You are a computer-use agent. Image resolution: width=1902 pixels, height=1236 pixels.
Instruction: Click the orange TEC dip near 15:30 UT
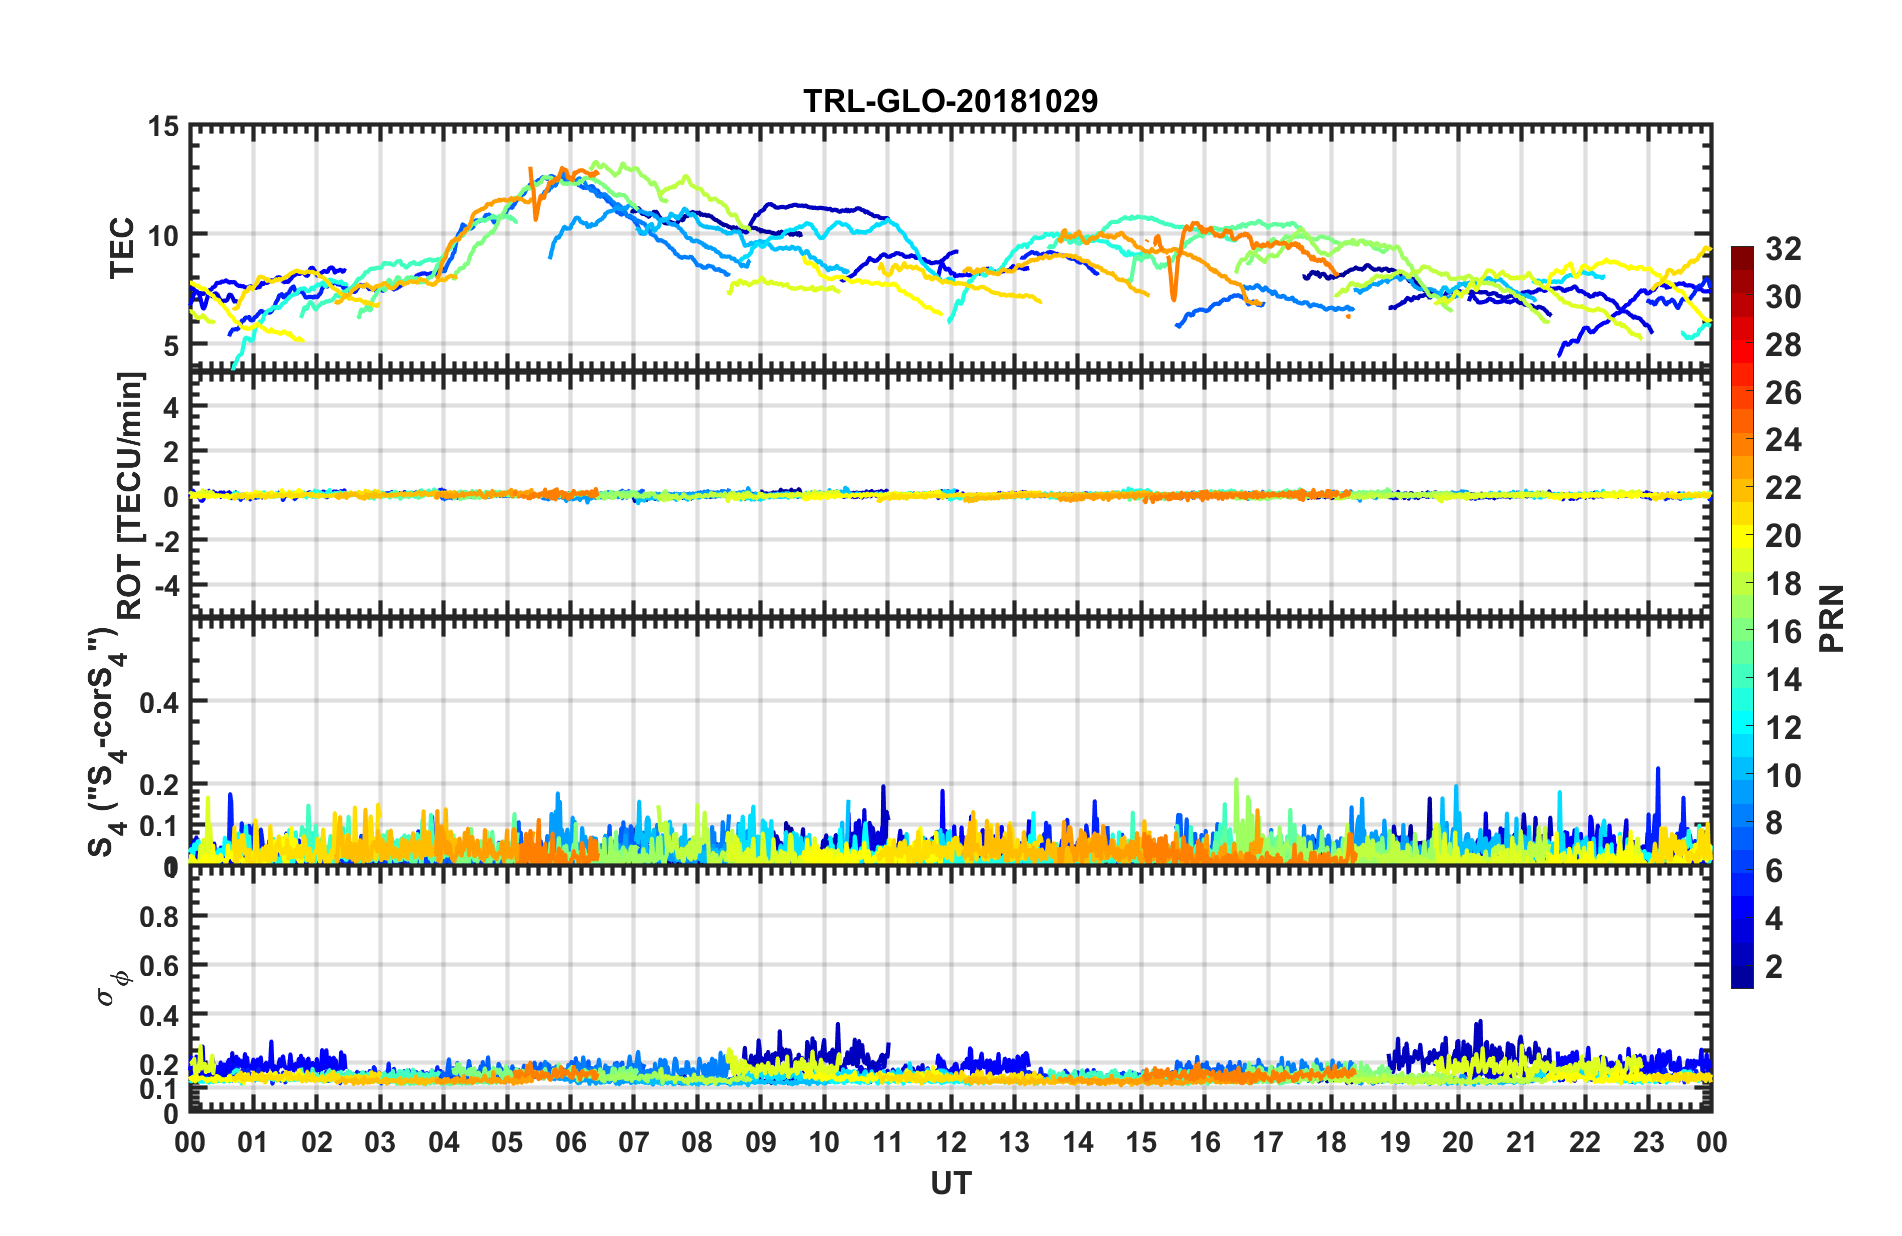pos(1174,275)
